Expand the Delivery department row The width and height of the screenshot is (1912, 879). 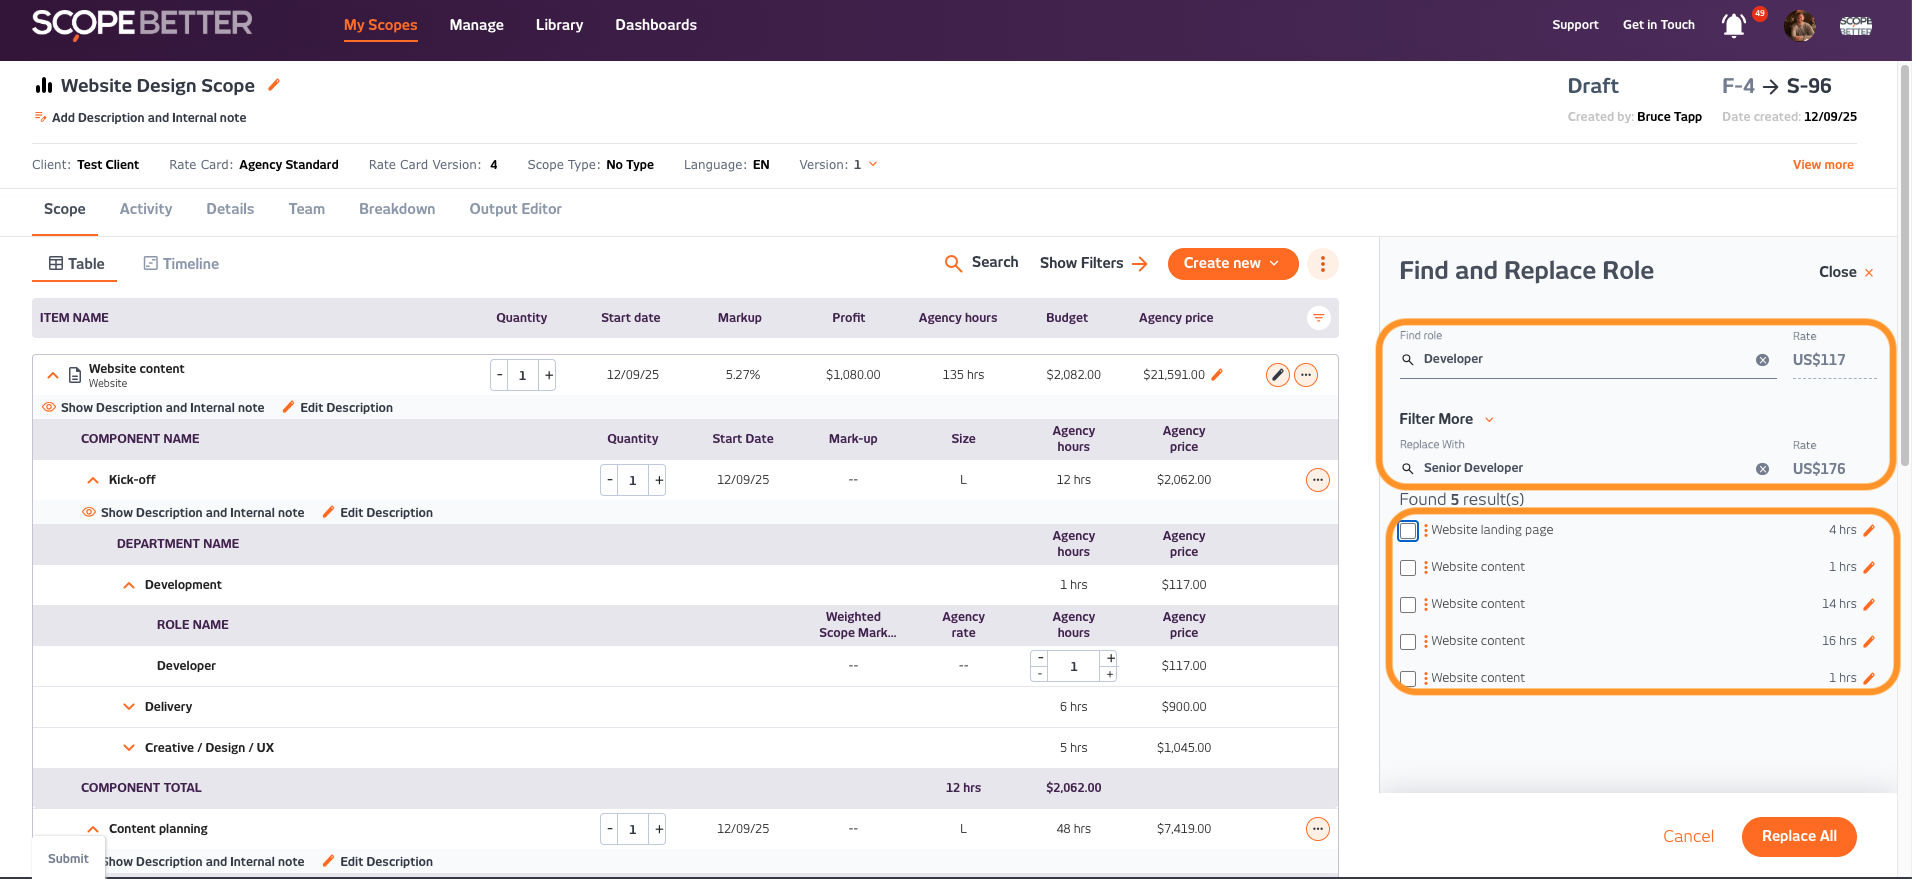(x=129, y=707)
